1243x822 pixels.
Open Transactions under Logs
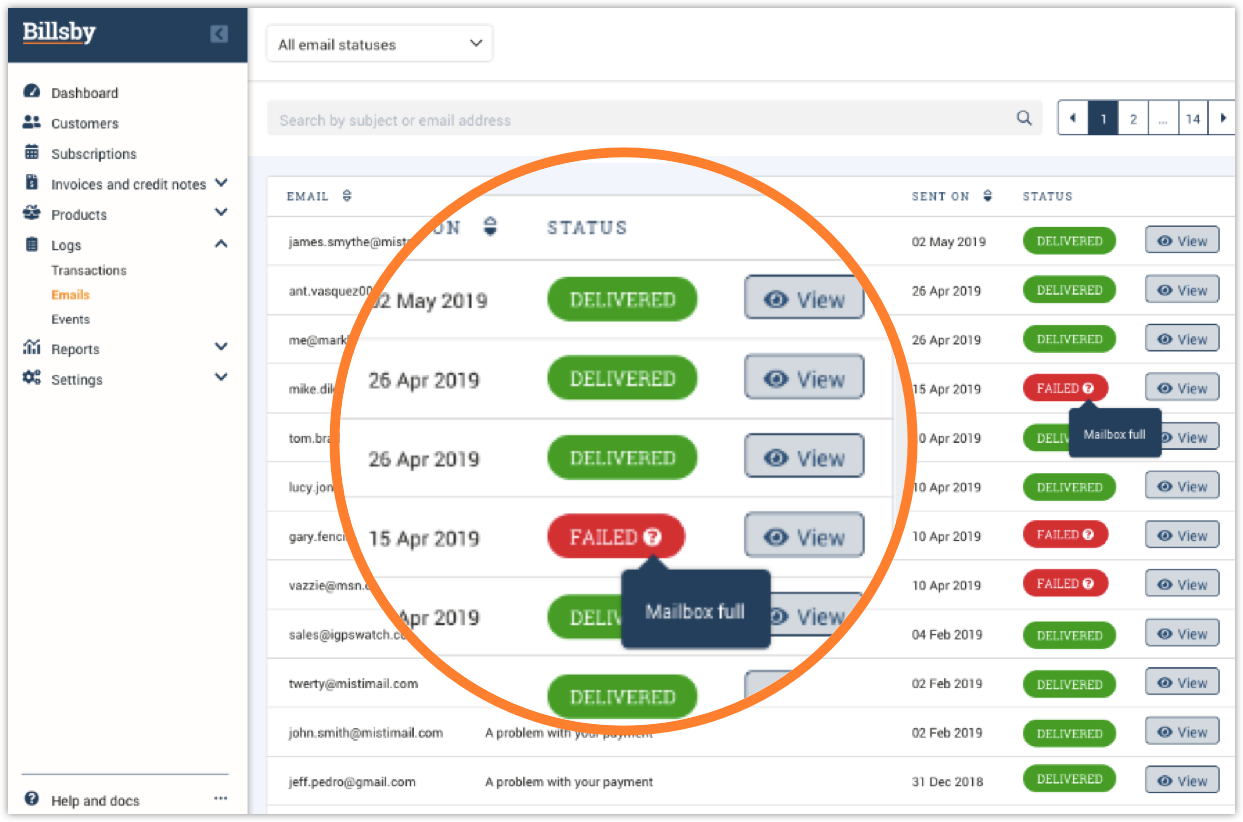[x=89, y=270]
